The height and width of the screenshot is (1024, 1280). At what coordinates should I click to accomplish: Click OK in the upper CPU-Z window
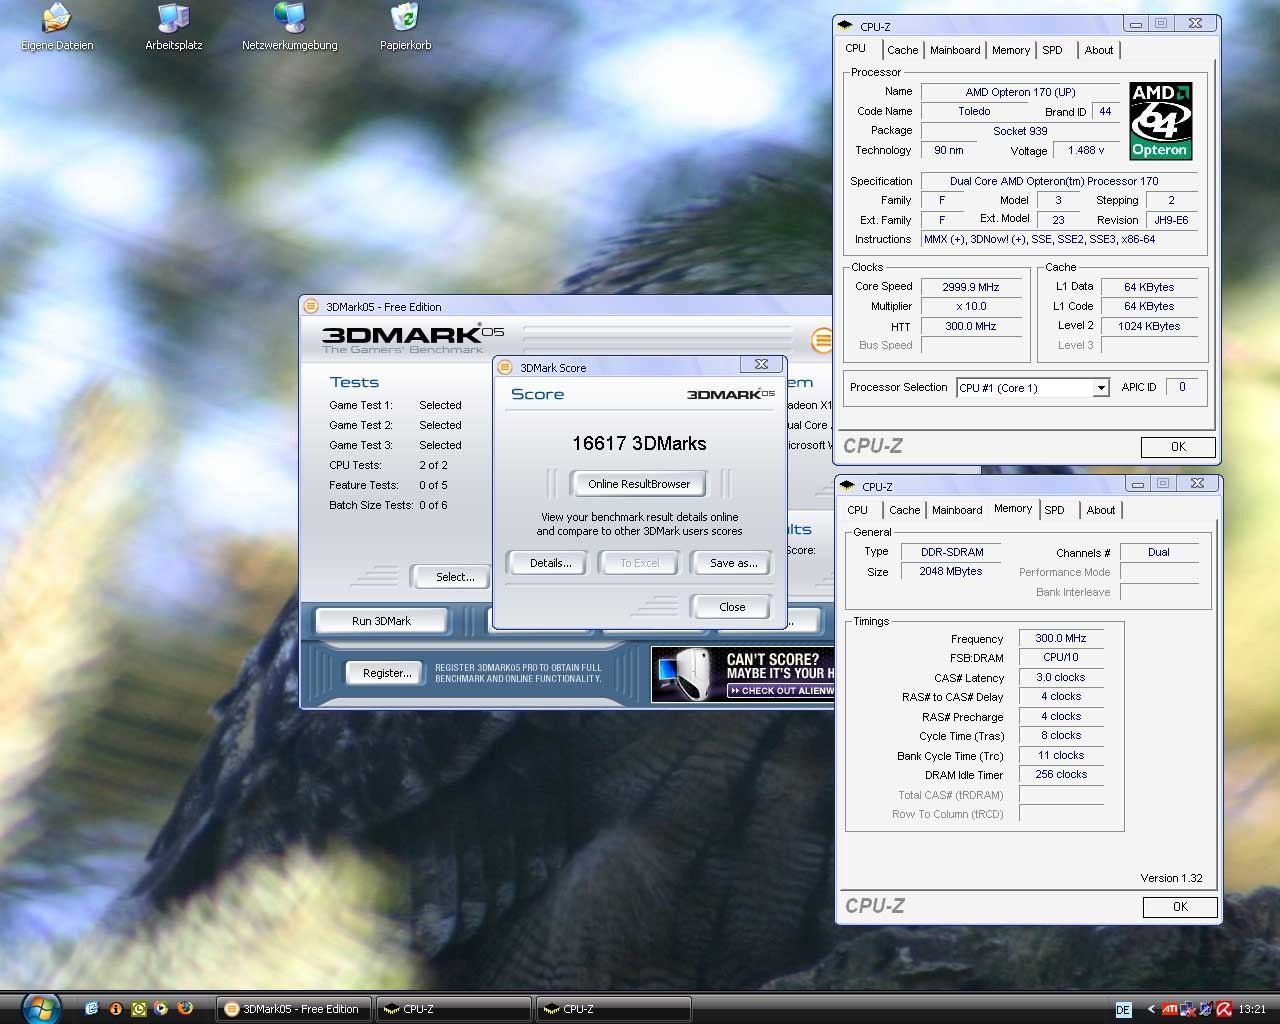(x=1178, y=447)
